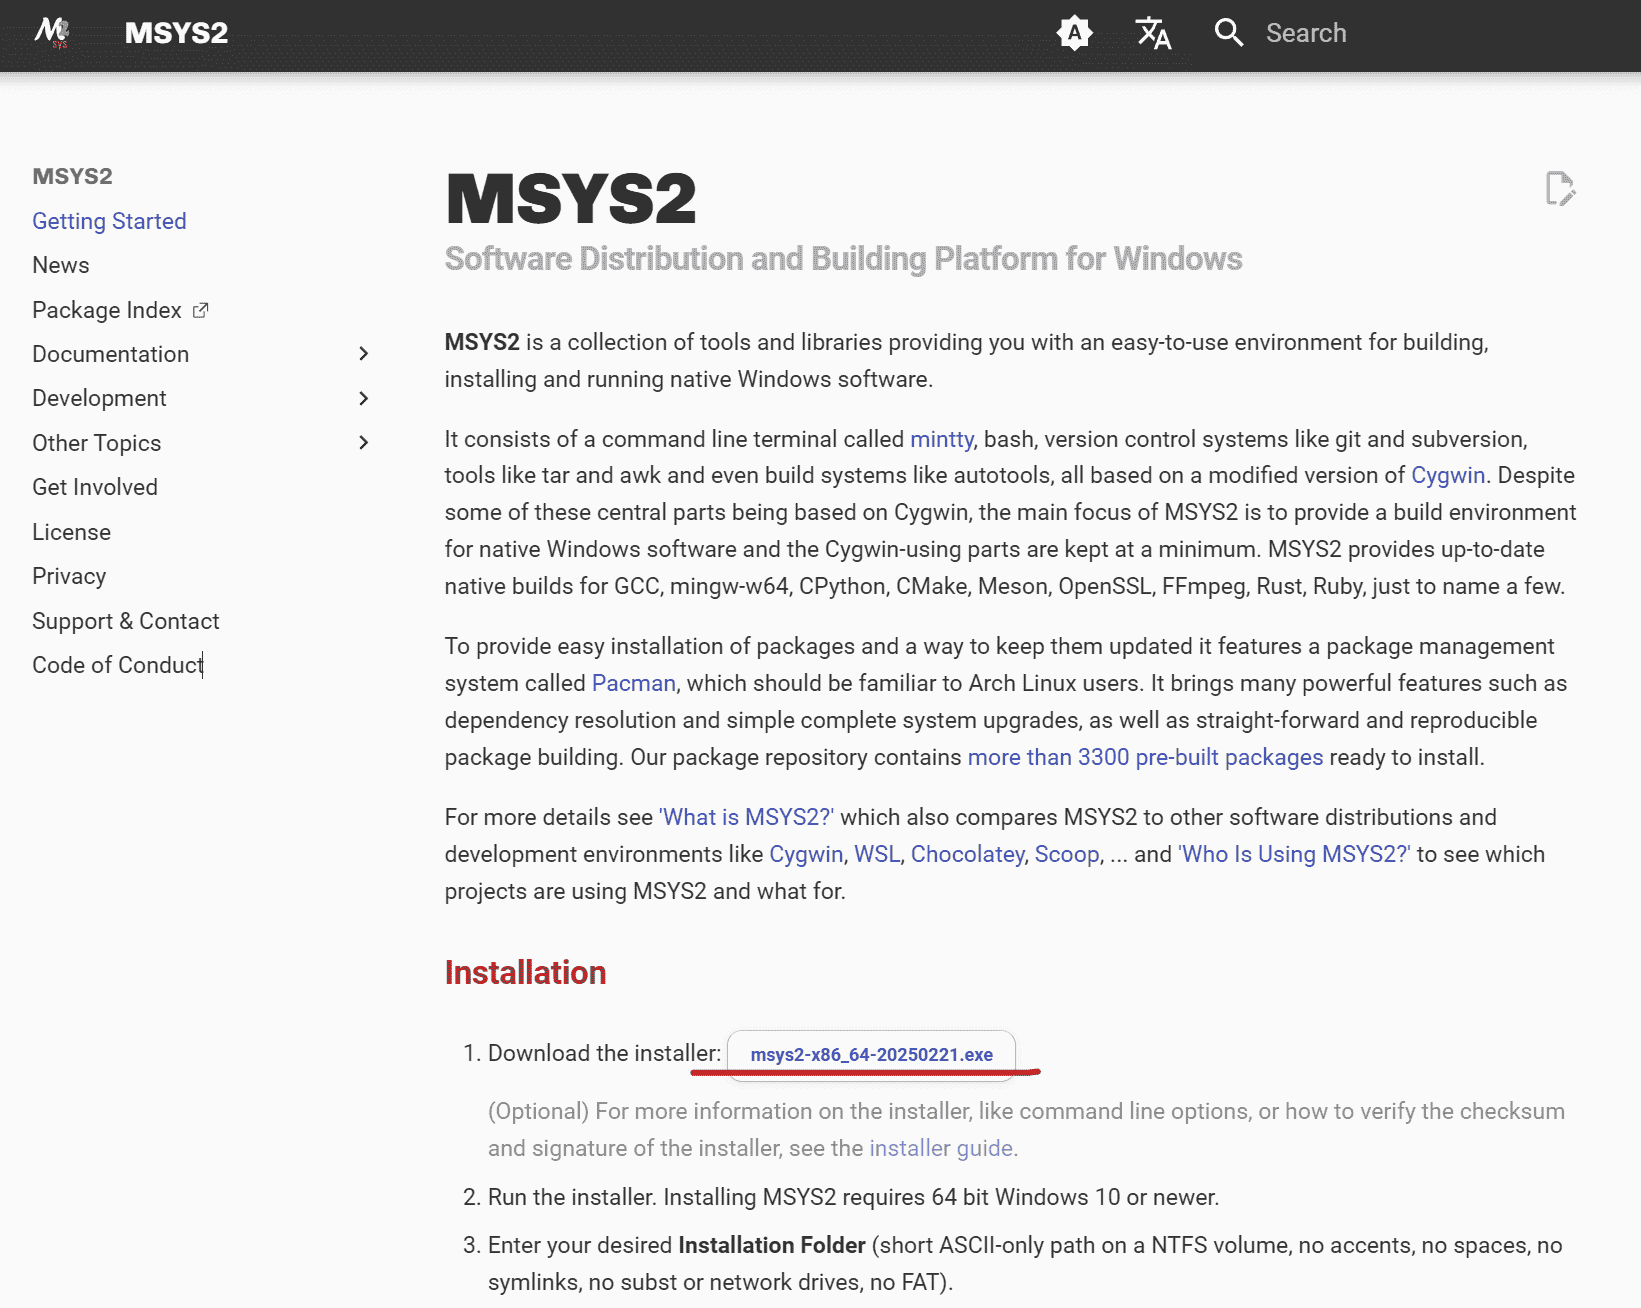Click inside the Search field
This screenshot has height=1308, width=1641.
(x=1307, y=33)
